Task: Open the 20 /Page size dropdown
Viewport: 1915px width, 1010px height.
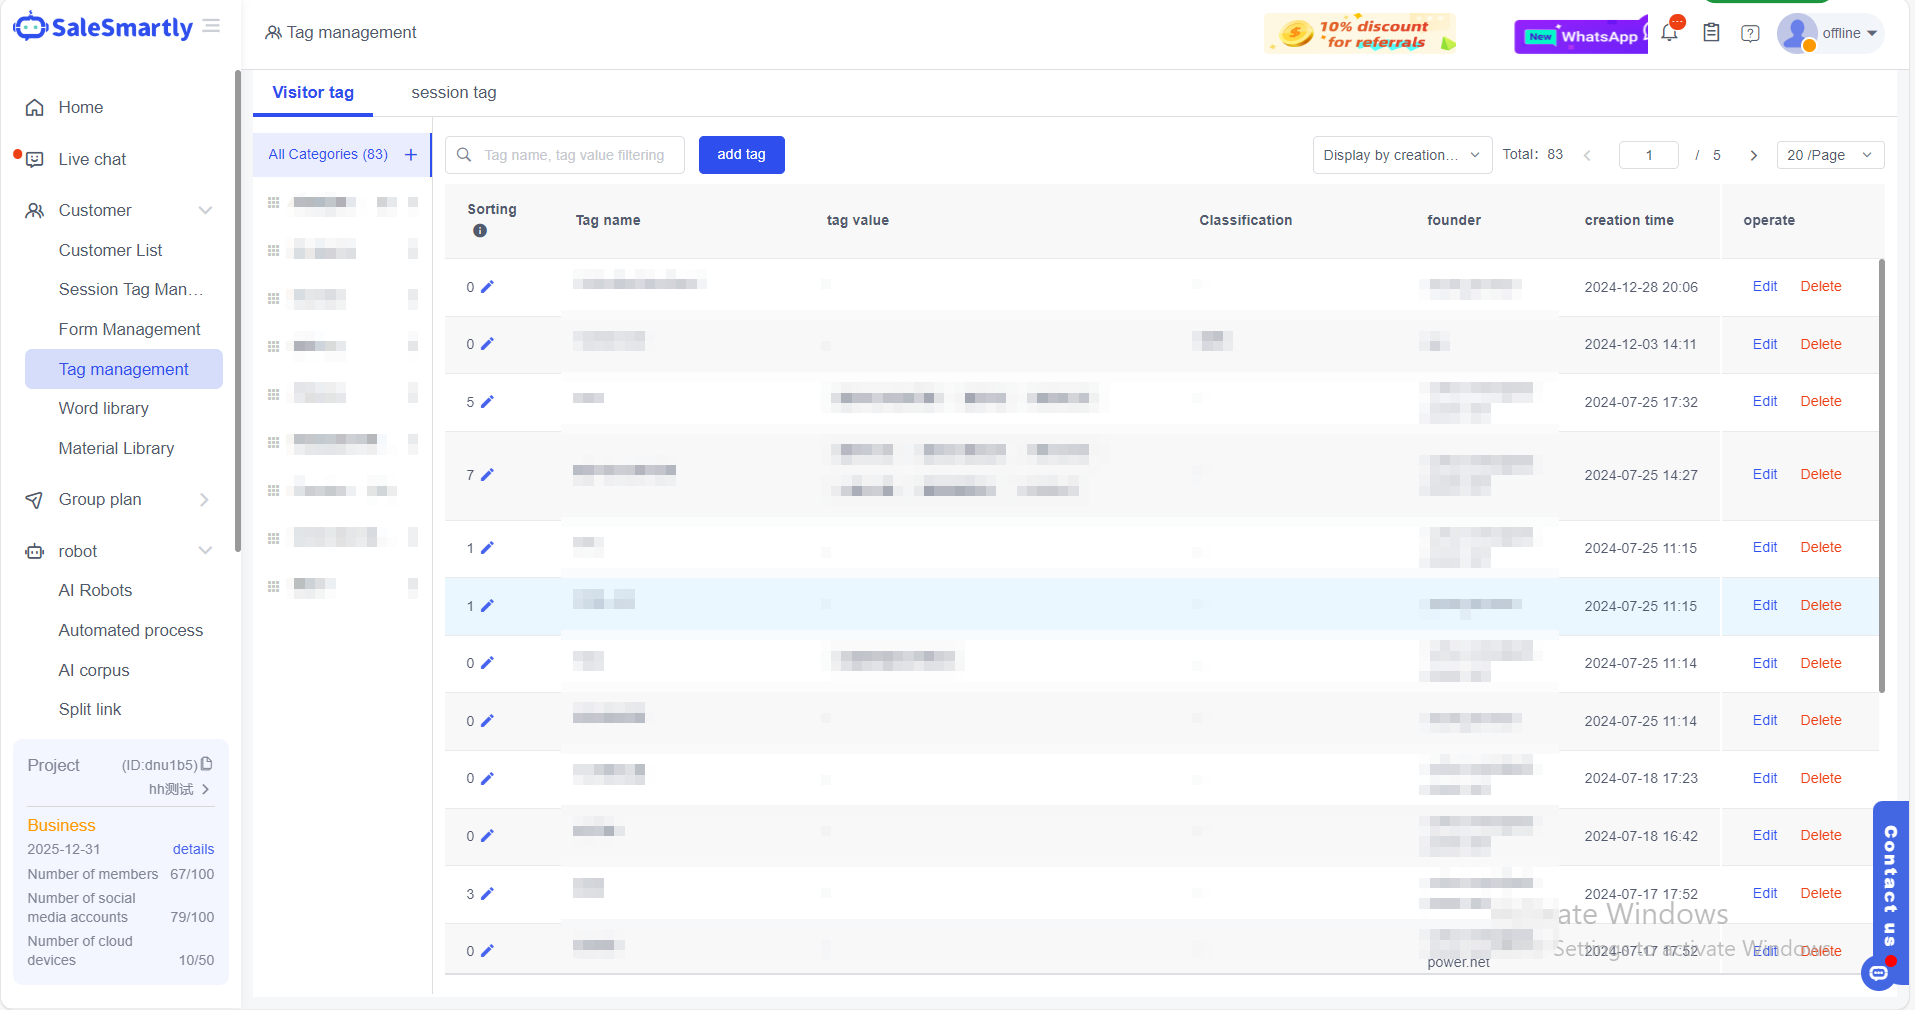Action: (x=1829, y=155)
